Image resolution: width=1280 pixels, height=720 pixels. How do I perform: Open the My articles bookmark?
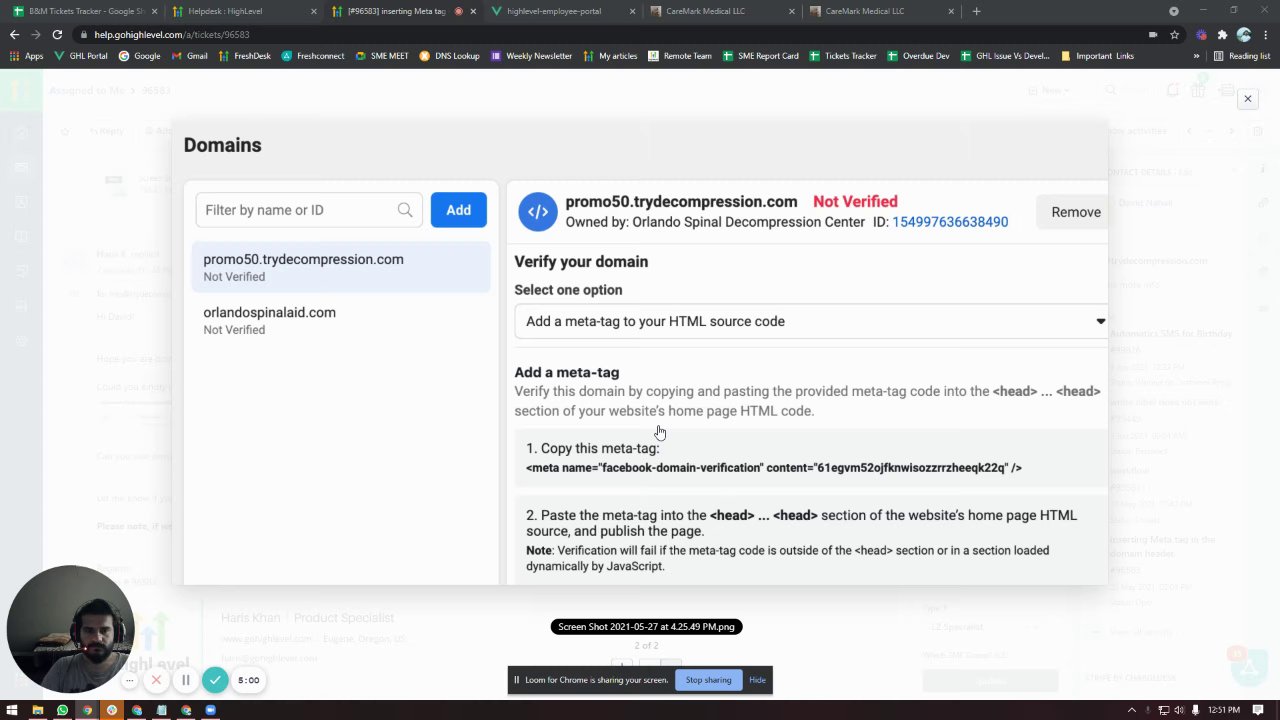[x=610, y=56]
